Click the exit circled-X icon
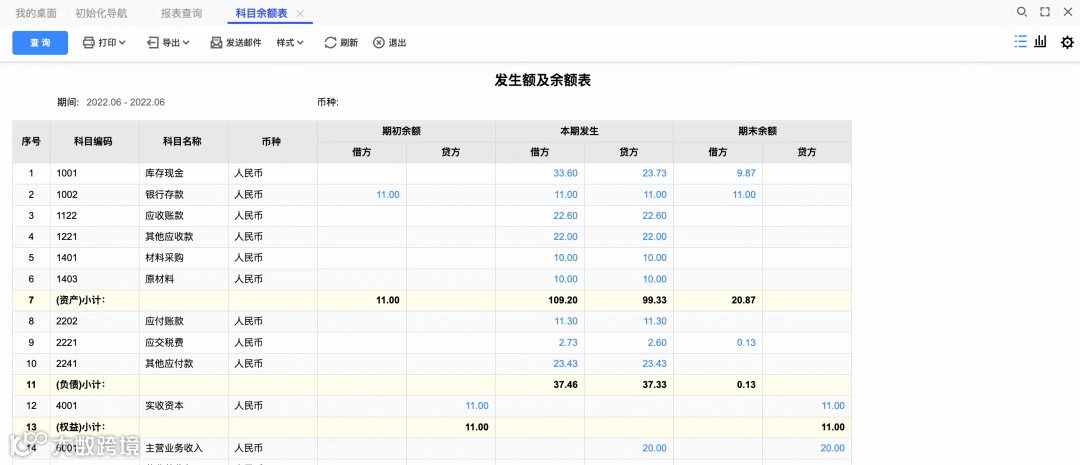The image size is (1080, 465). coord(378,43)
